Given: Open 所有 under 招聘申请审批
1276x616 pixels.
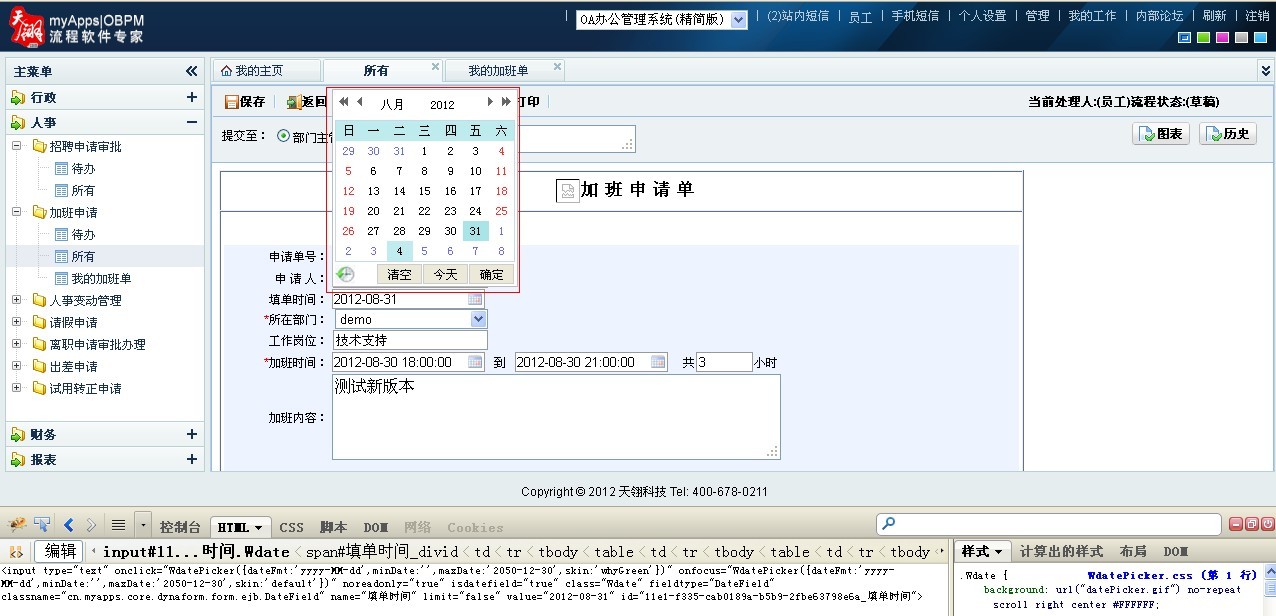Looking at the screenshot, I should tap(83, 191).
